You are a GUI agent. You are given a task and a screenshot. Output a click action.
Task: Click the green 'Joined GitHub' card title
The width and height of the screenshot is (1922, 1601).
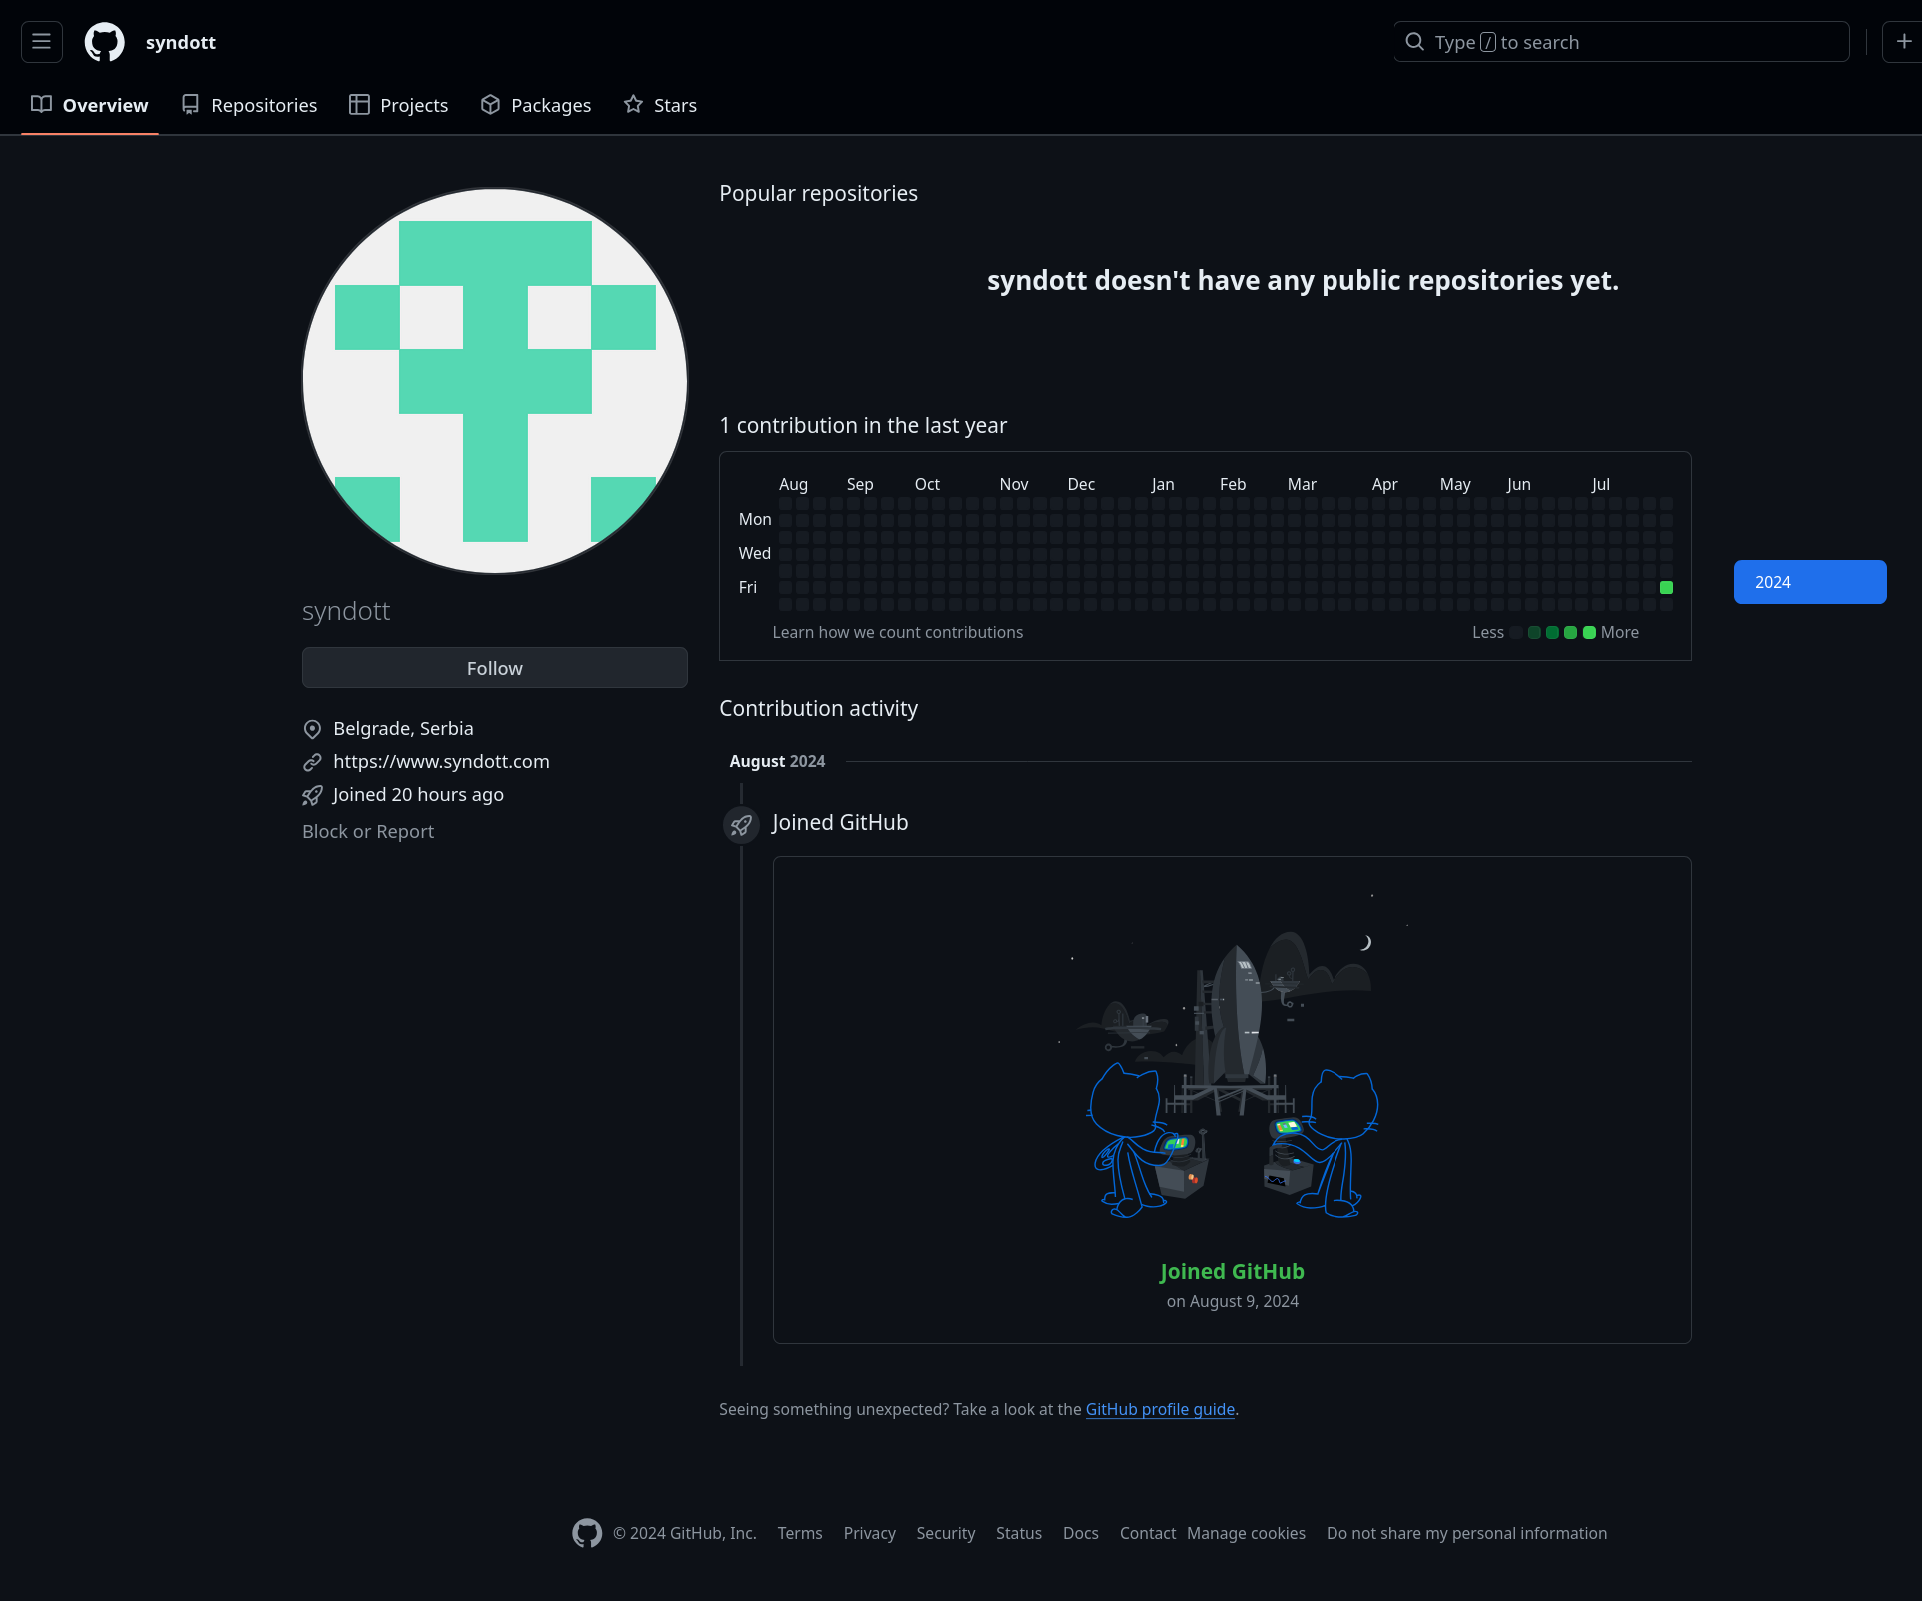(1232, 1271)
